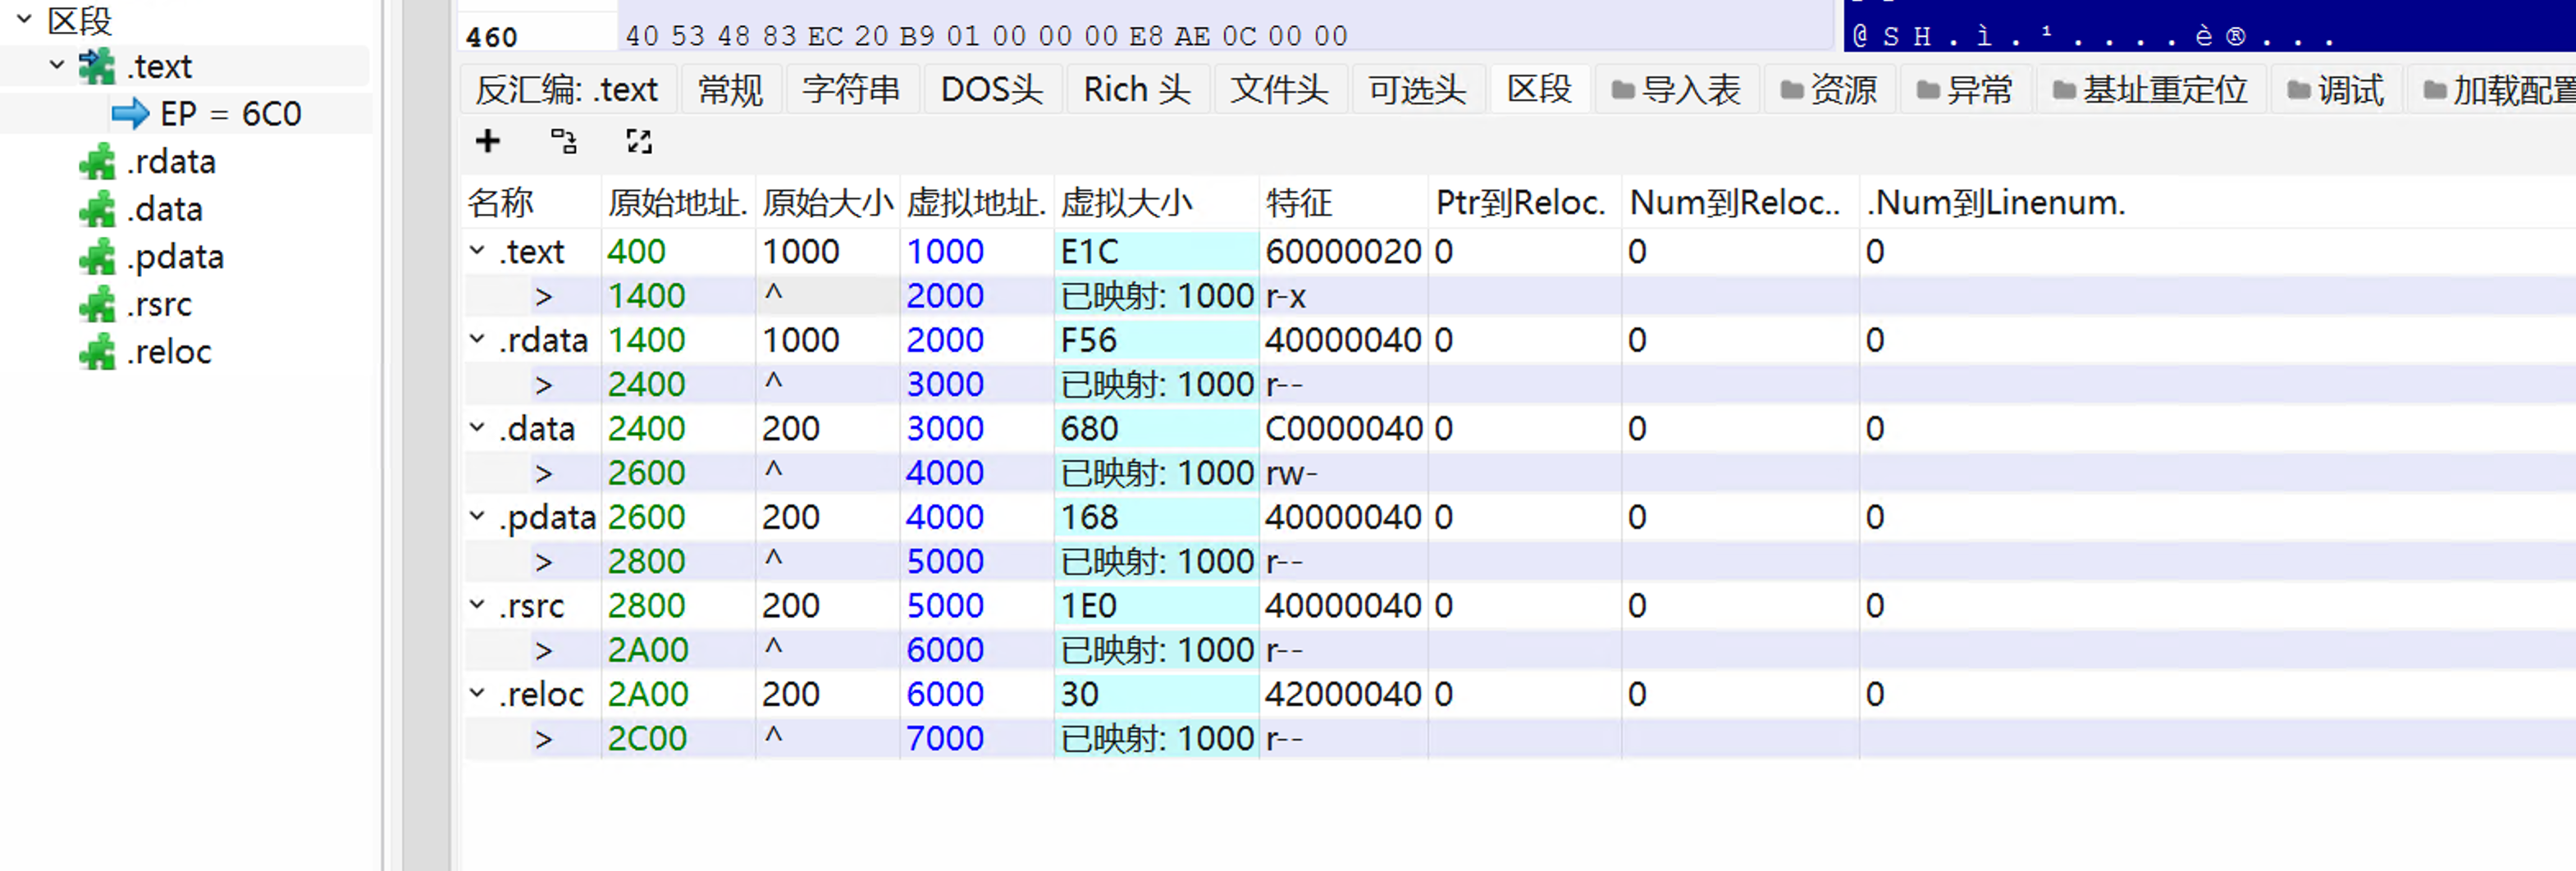This screenshot has height=871, width=2576.
Task: Select the .reloc puzzle icon in tree
Action: point(97,352)
